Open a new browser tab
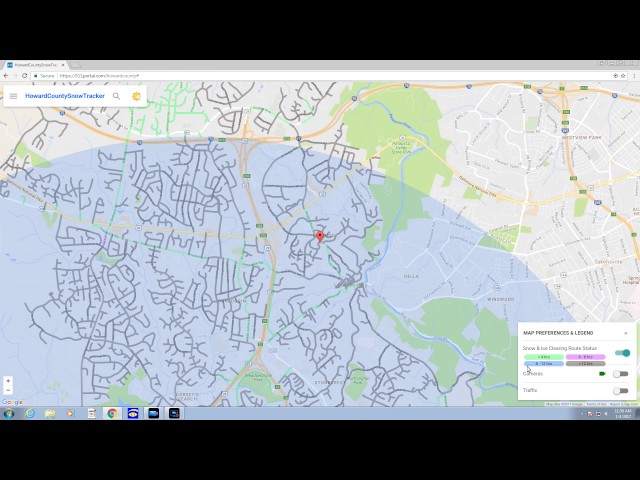This screenshot has height=480, width=640. 75,65
